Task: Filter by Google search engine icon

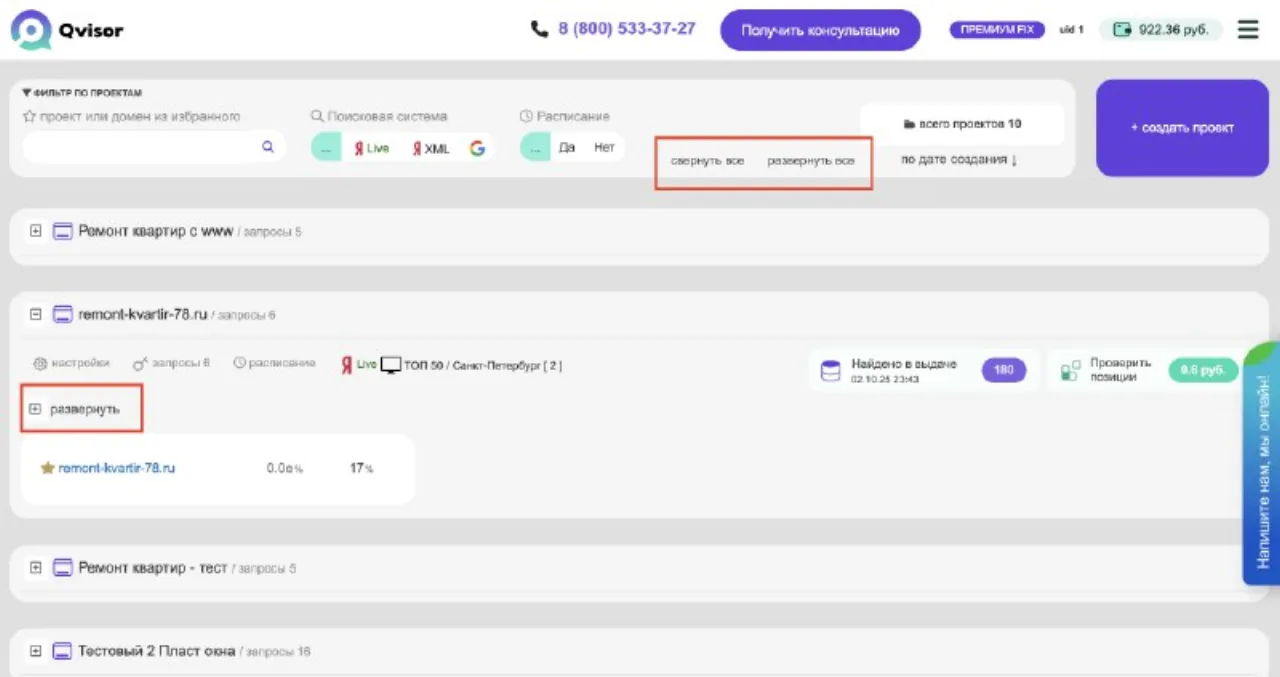Action: 477,148
